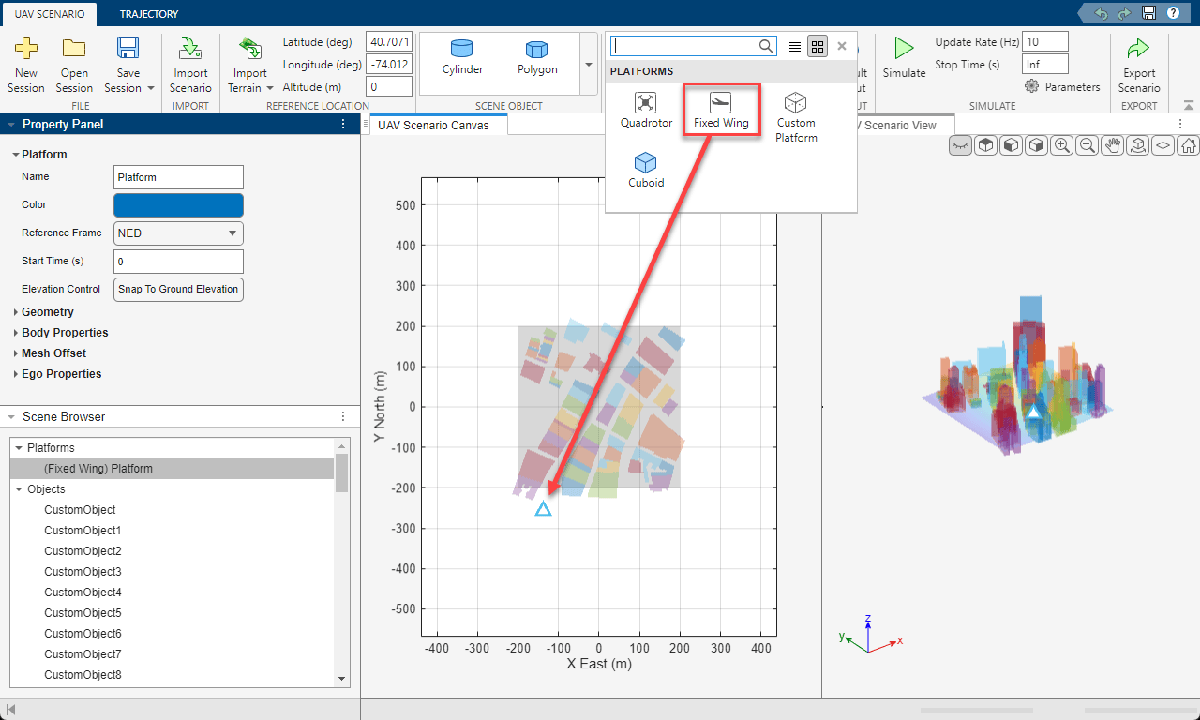Switch to the TRAJECTORY tab
The image size is (1200, 720).
(x=149, y=14)
